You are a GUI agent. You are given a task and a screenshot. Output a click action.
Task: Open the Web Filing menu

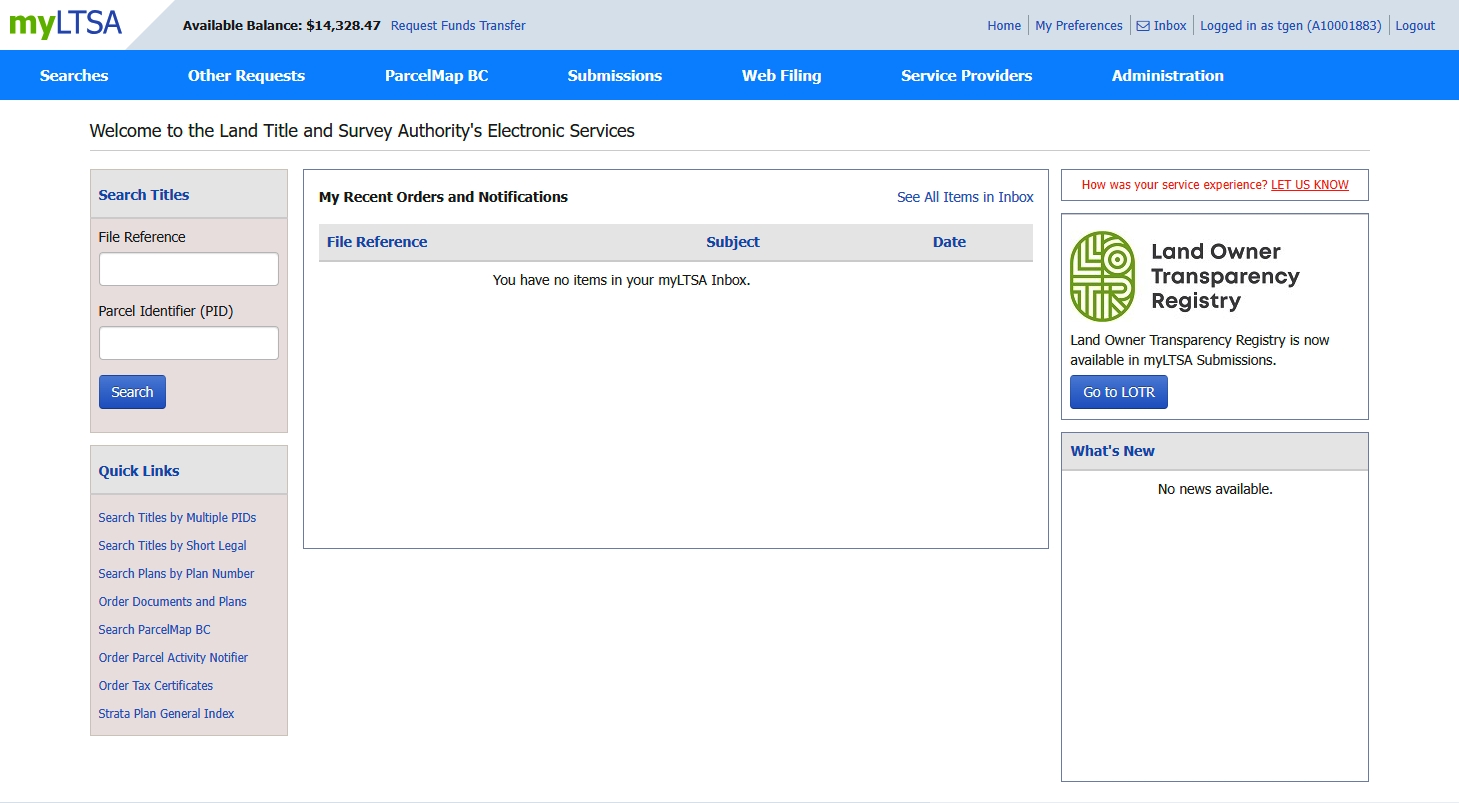(781, 75)
